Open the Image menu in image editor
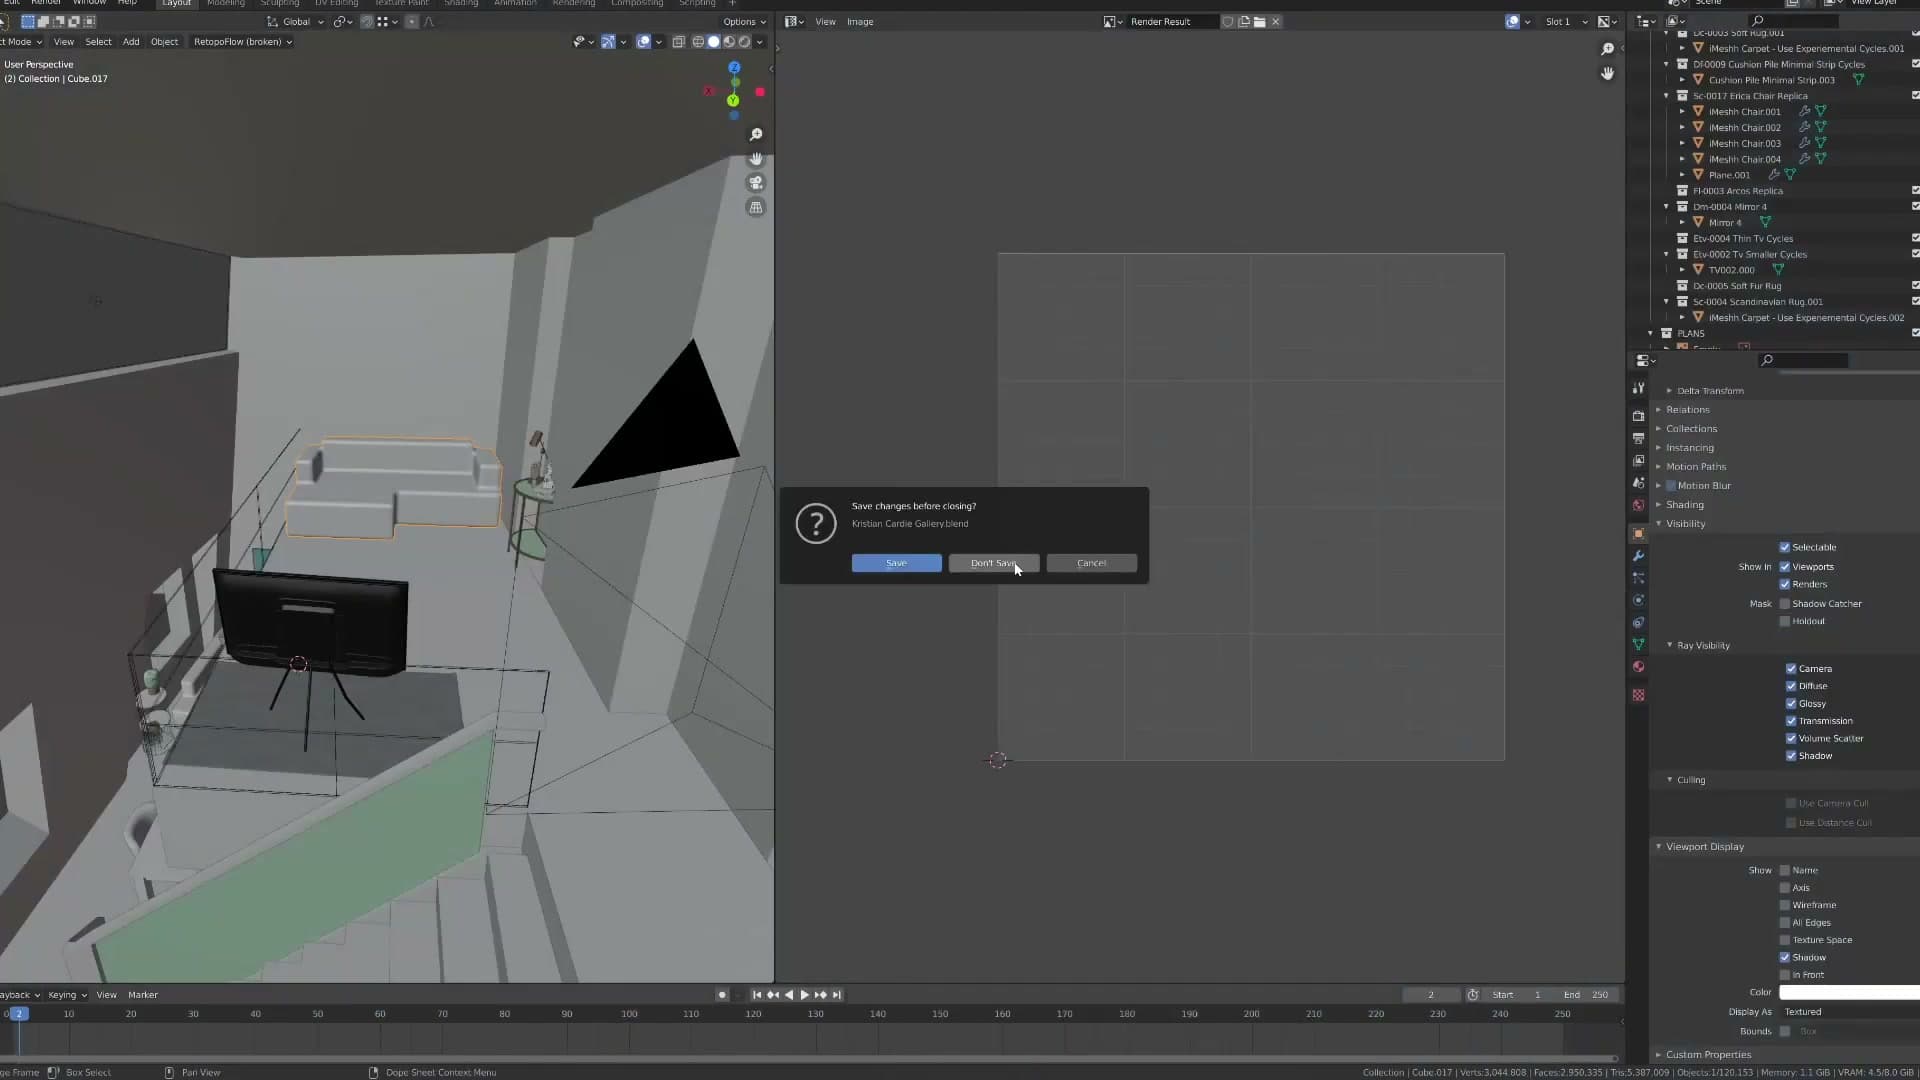1920x1080 pixels. [860, 22]
